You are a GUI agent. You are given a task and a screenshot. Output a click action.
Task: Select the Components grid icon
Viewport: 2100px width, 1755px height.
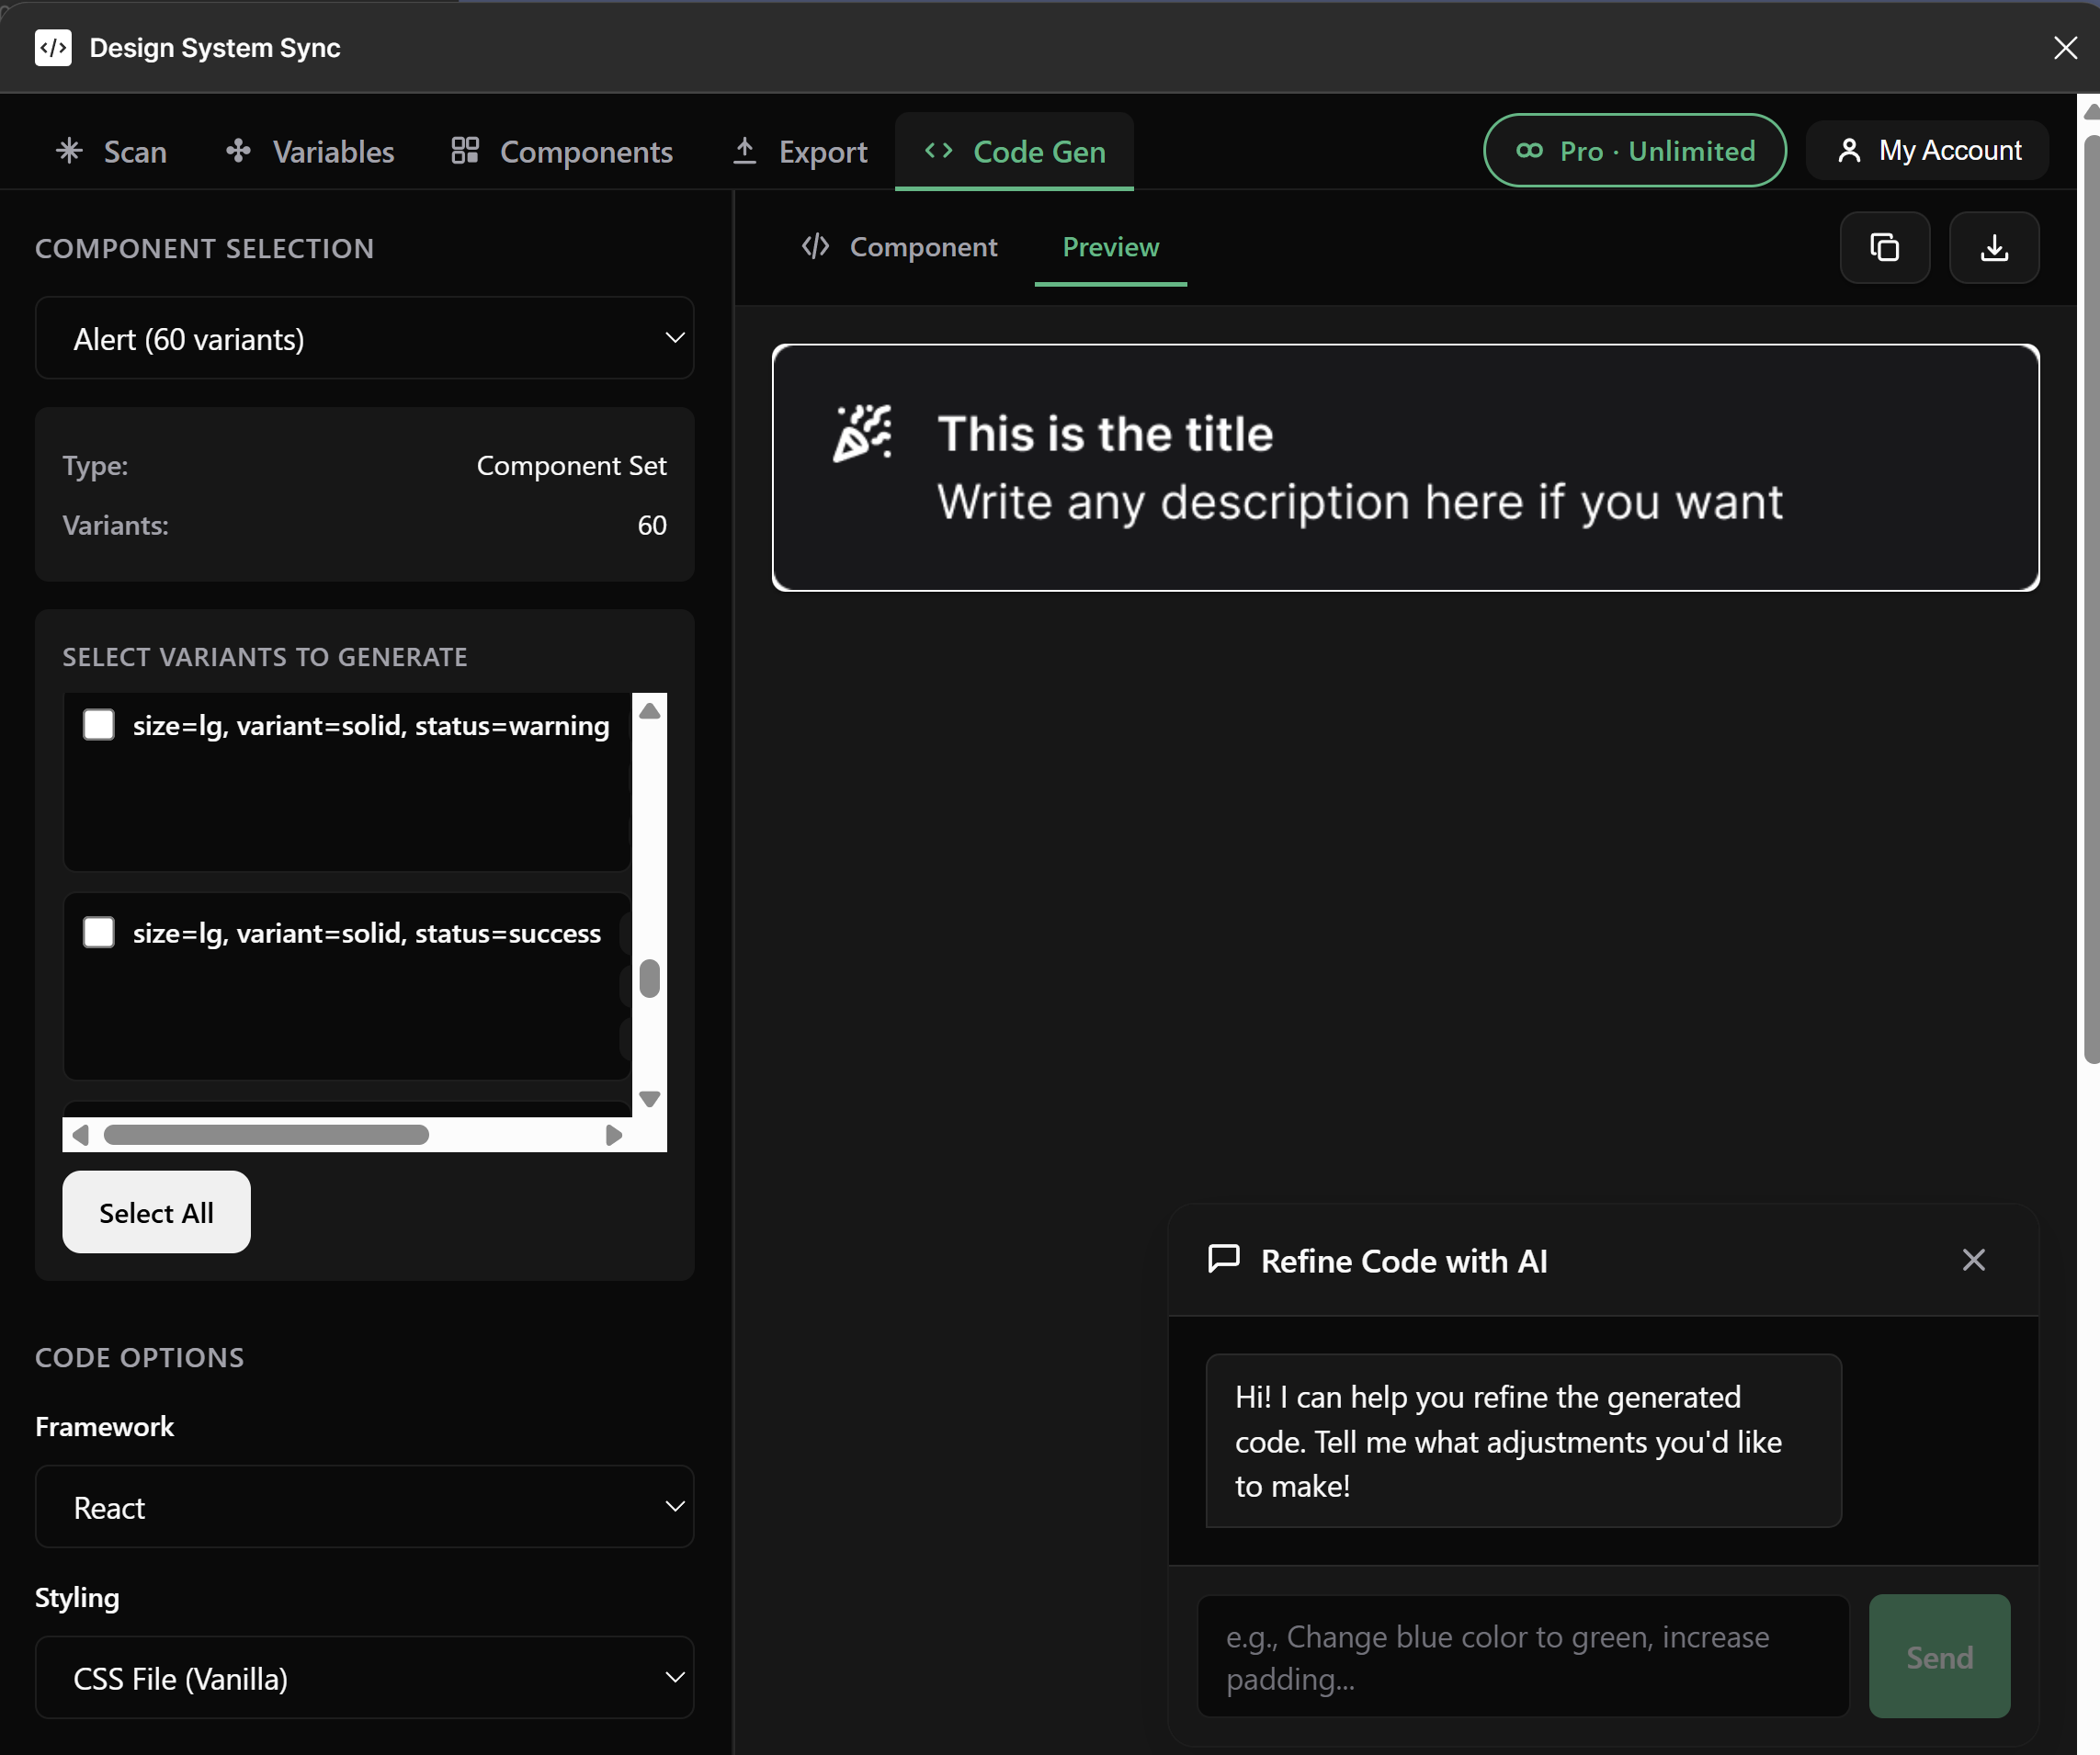coord(464,151)
